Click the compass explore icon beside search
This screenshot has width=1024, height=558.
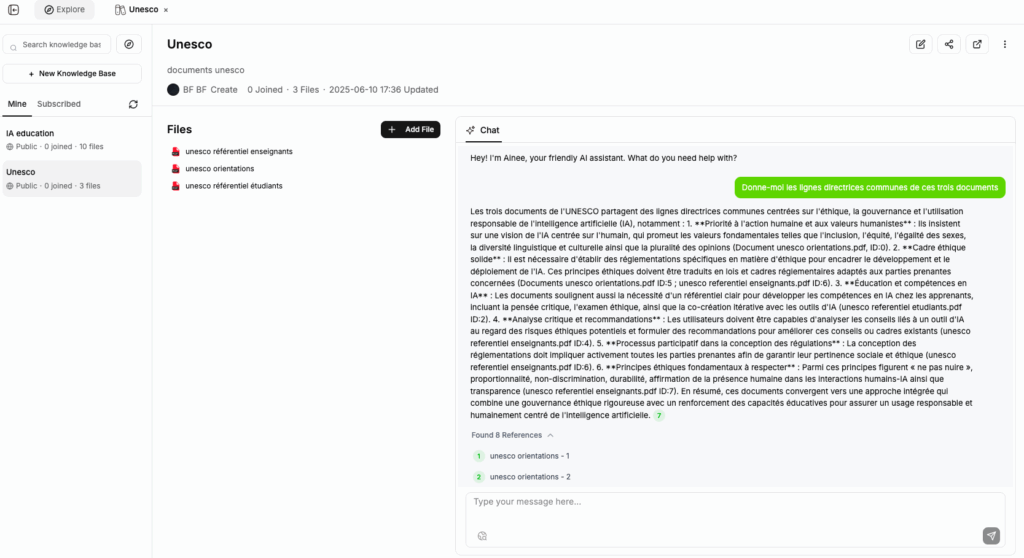point(129,44)
